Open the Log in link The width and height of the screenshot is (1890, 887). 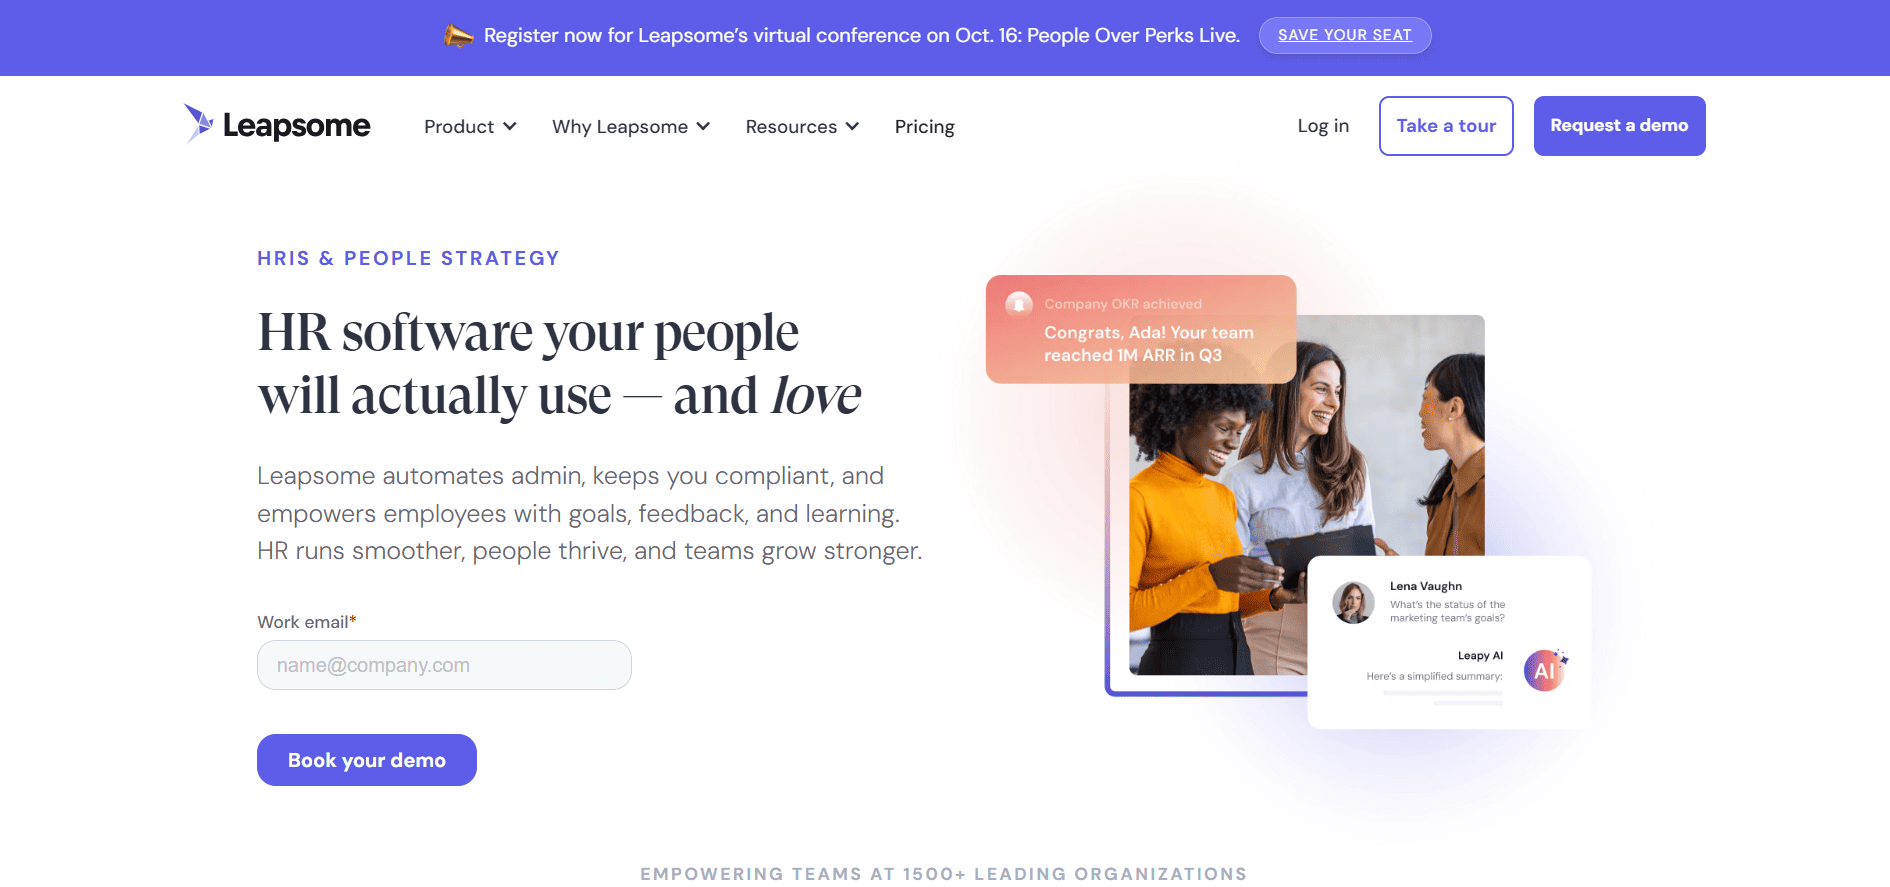click(1323, 126)
